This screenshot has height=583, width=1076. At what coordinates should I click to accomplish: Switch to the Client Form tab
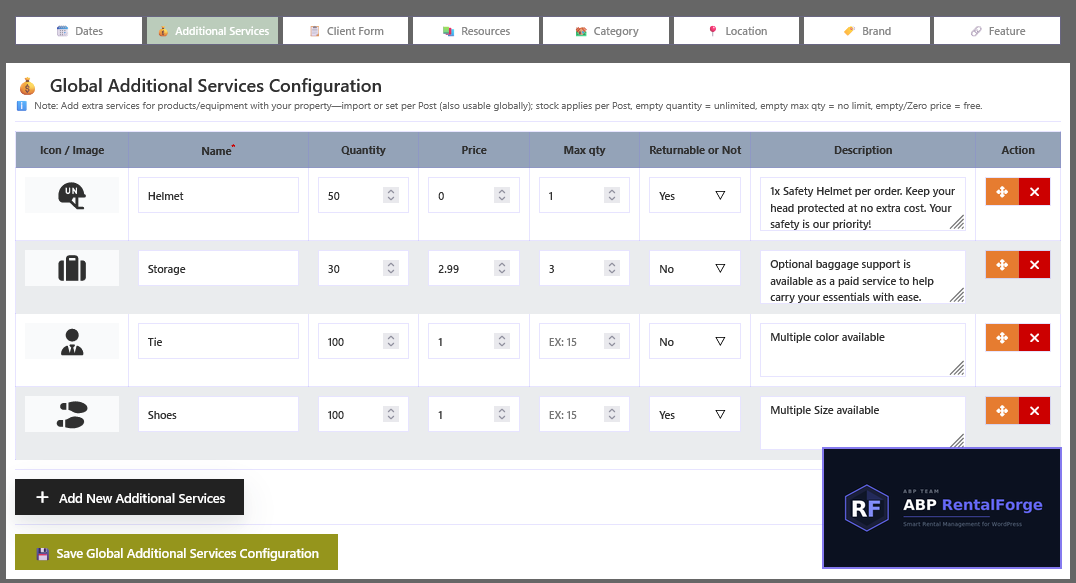pos(345,31)
